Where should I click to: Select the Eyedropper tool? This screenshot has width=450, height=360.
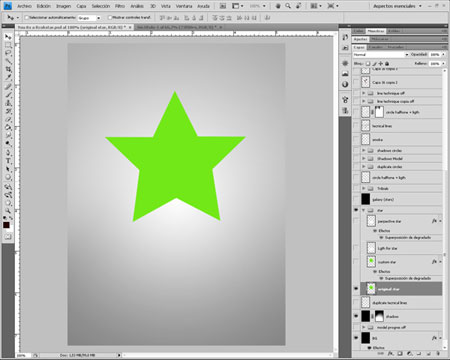tap(8, 77)
